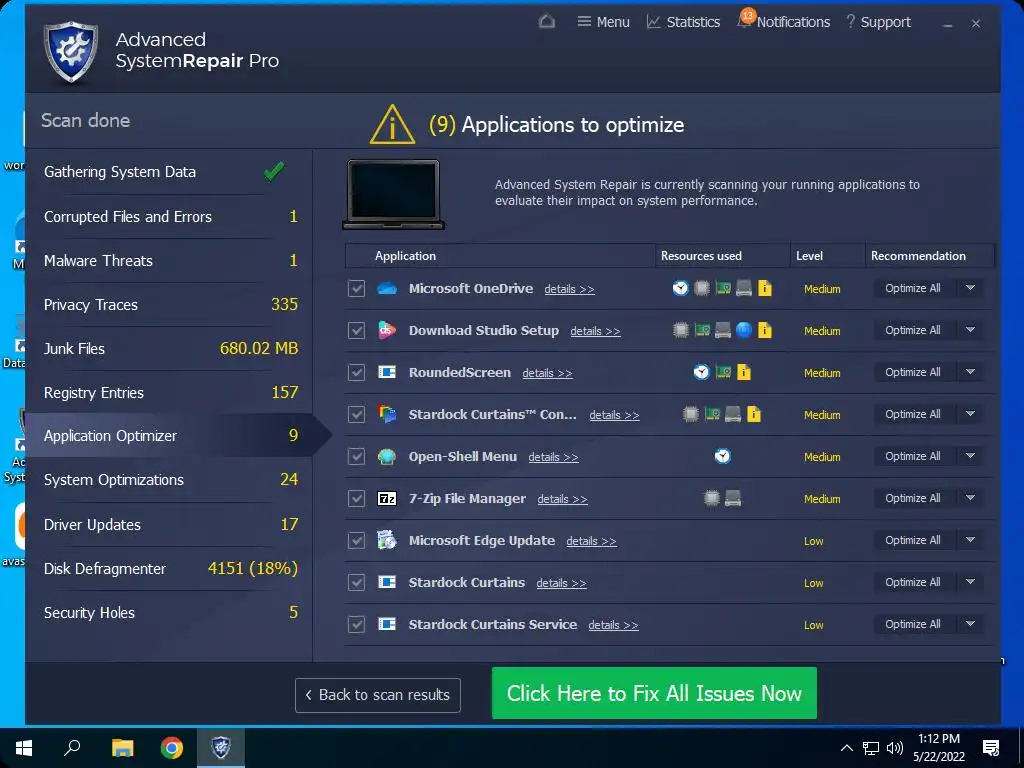Open the taskbar clock showing 1:12 PM

pyautogui.click(x=938, y=748)
